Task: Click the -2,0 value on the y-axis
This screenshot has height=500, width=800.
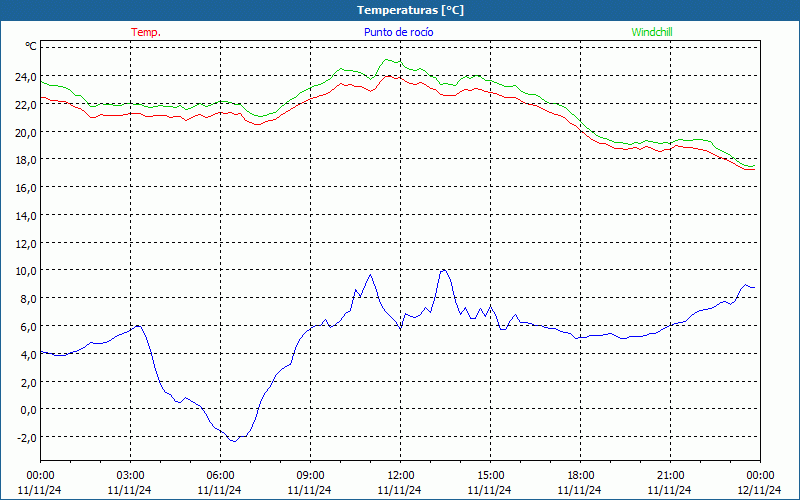Action: (27, 438)
